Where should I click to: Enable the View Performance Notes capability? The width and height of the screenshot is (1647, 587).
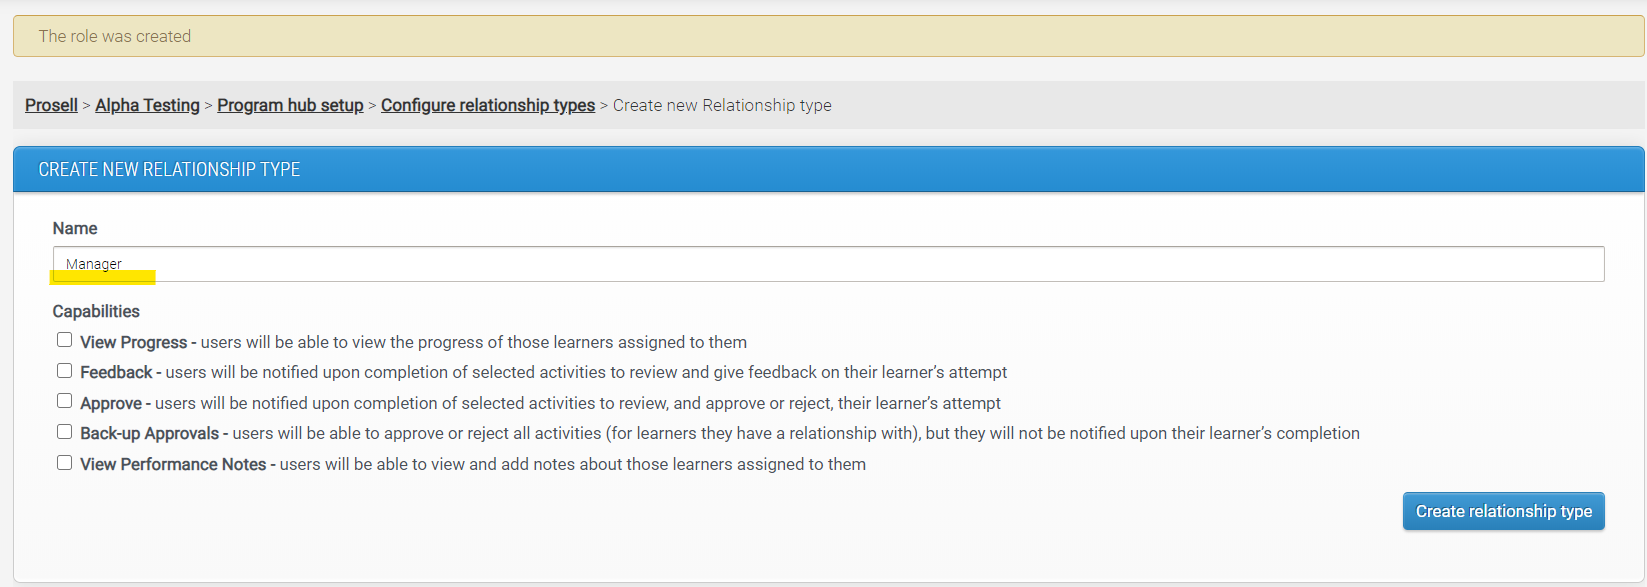tap(64, 462)
